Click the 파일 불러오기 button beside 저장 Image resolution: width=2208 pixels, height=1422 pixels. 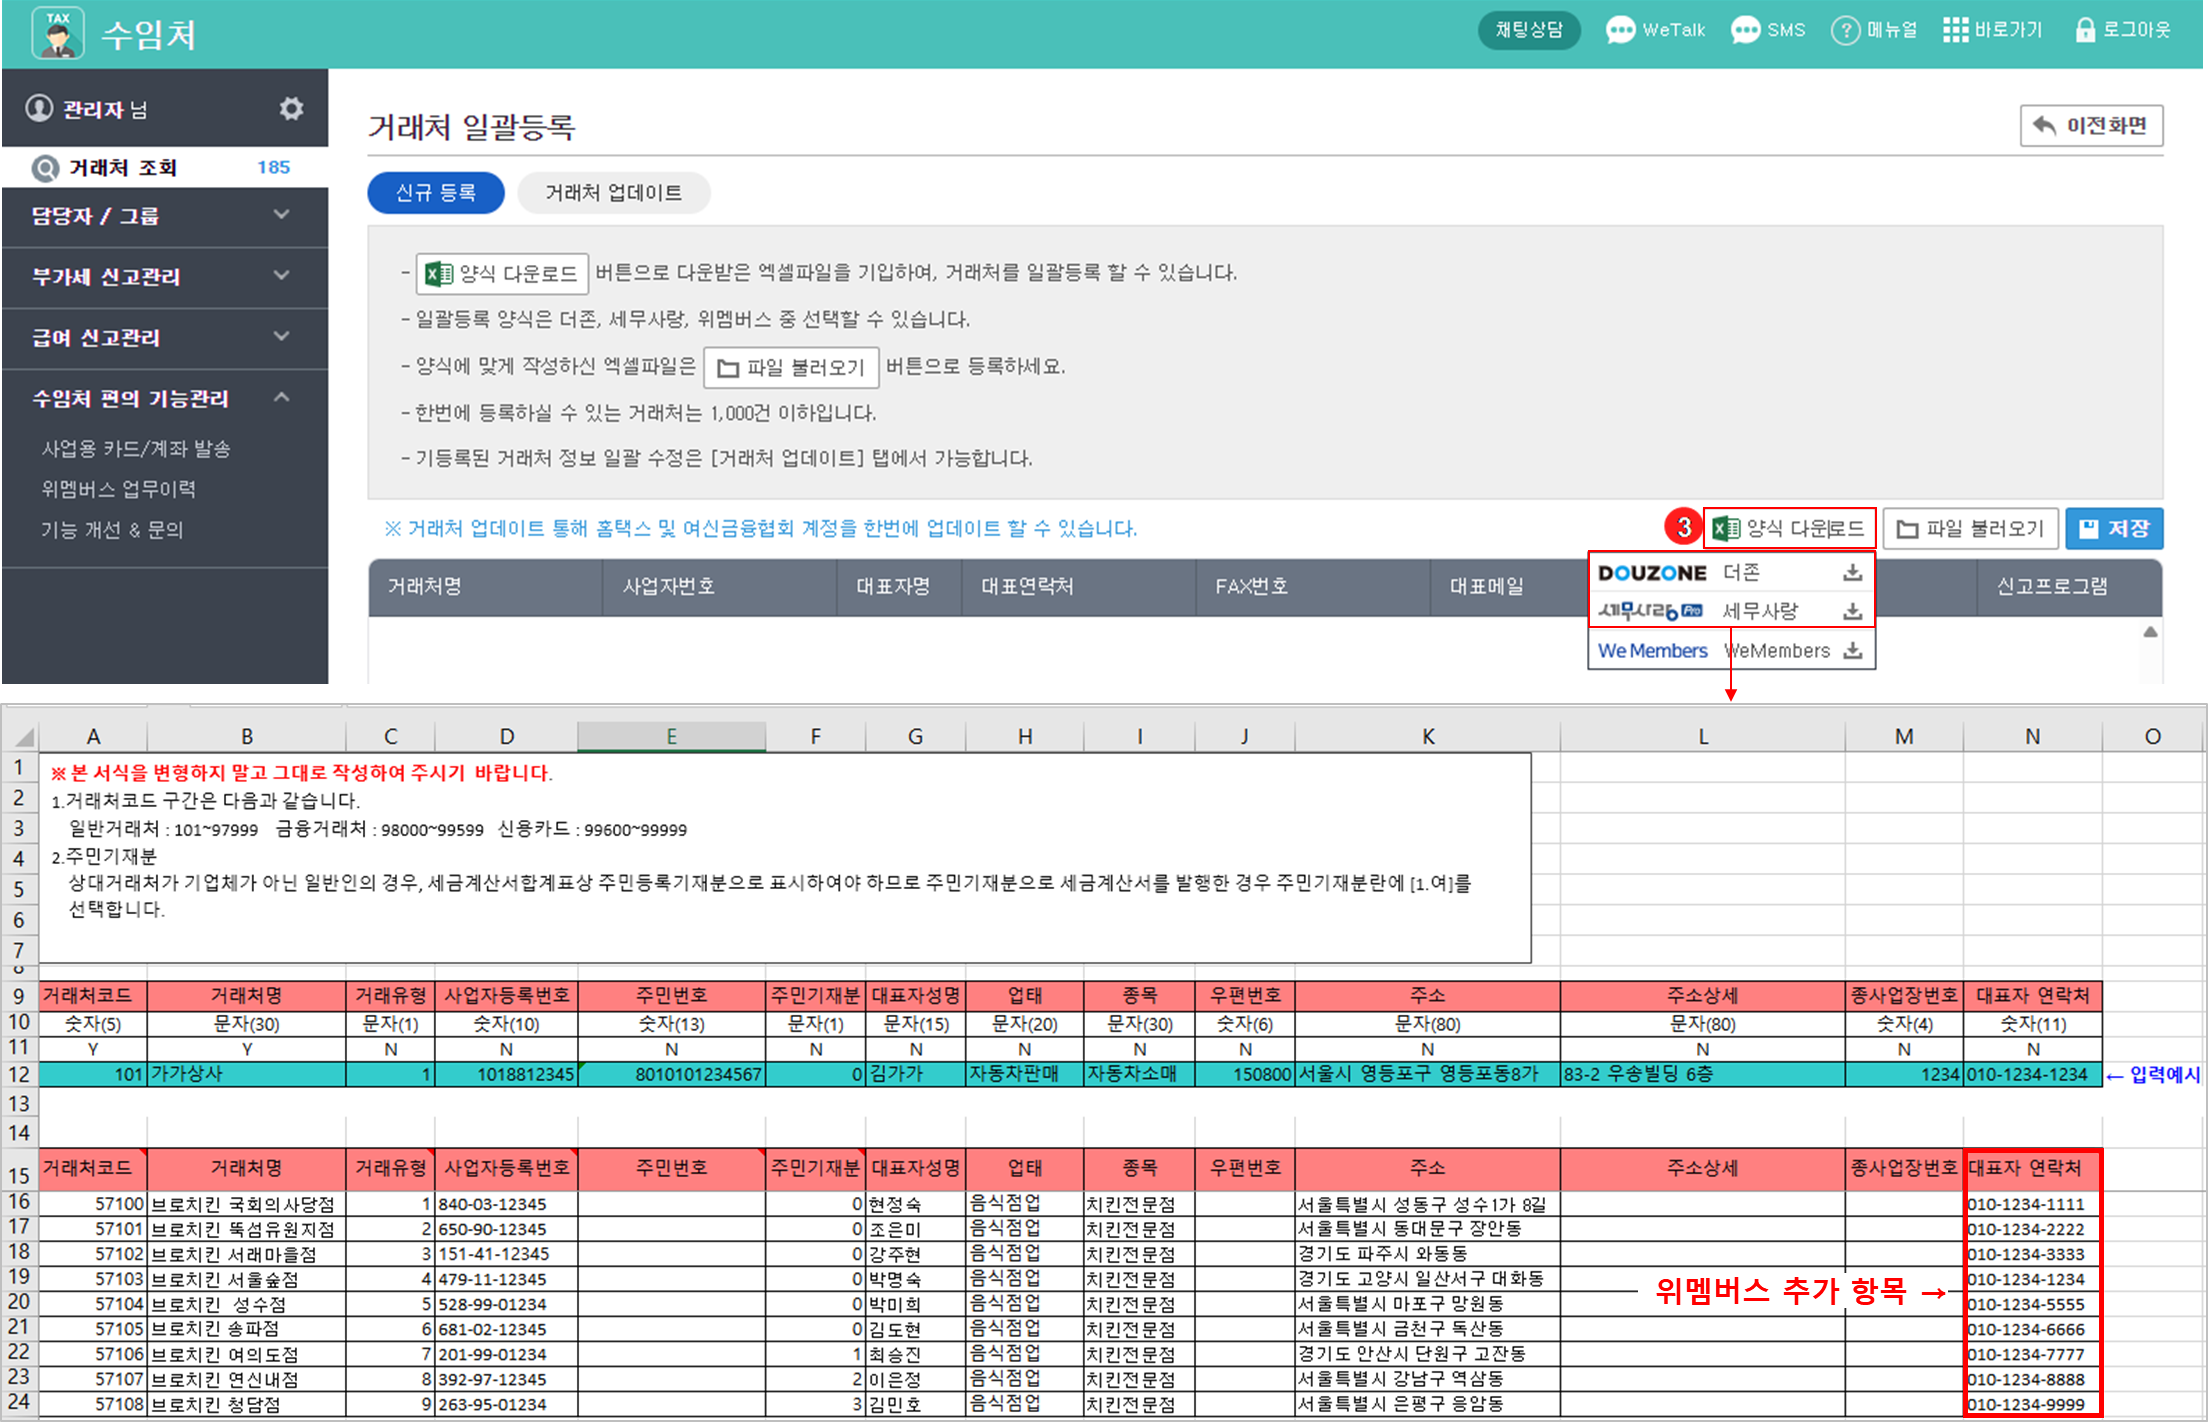[x=1970, y=529]
